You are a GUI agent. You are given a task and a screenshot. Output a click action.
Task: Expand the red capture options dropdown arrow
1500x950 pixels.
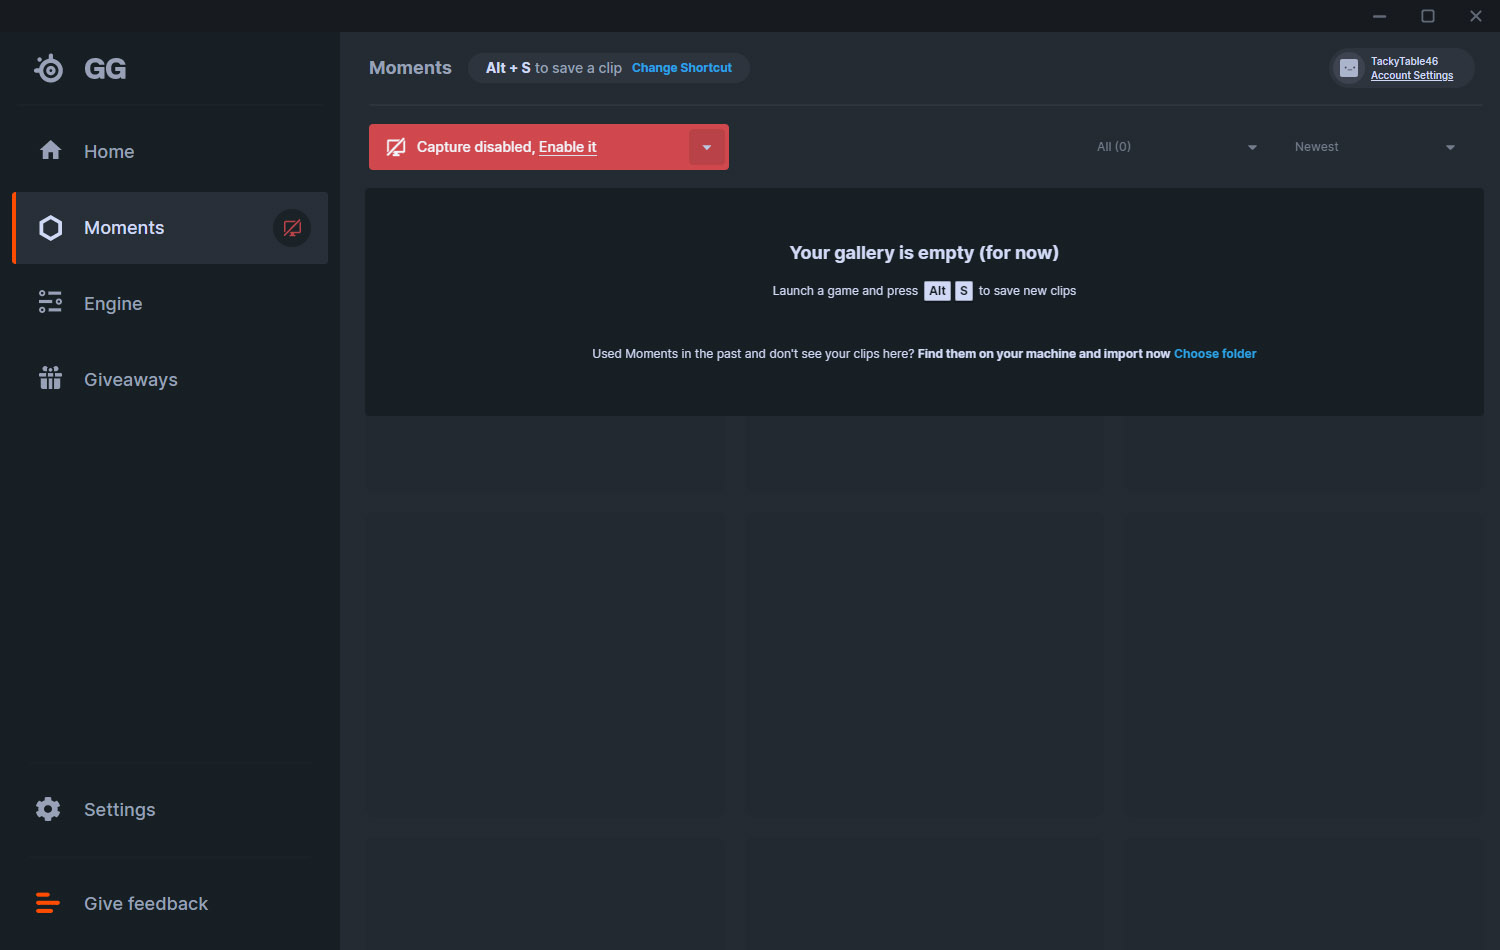[707, 147]
